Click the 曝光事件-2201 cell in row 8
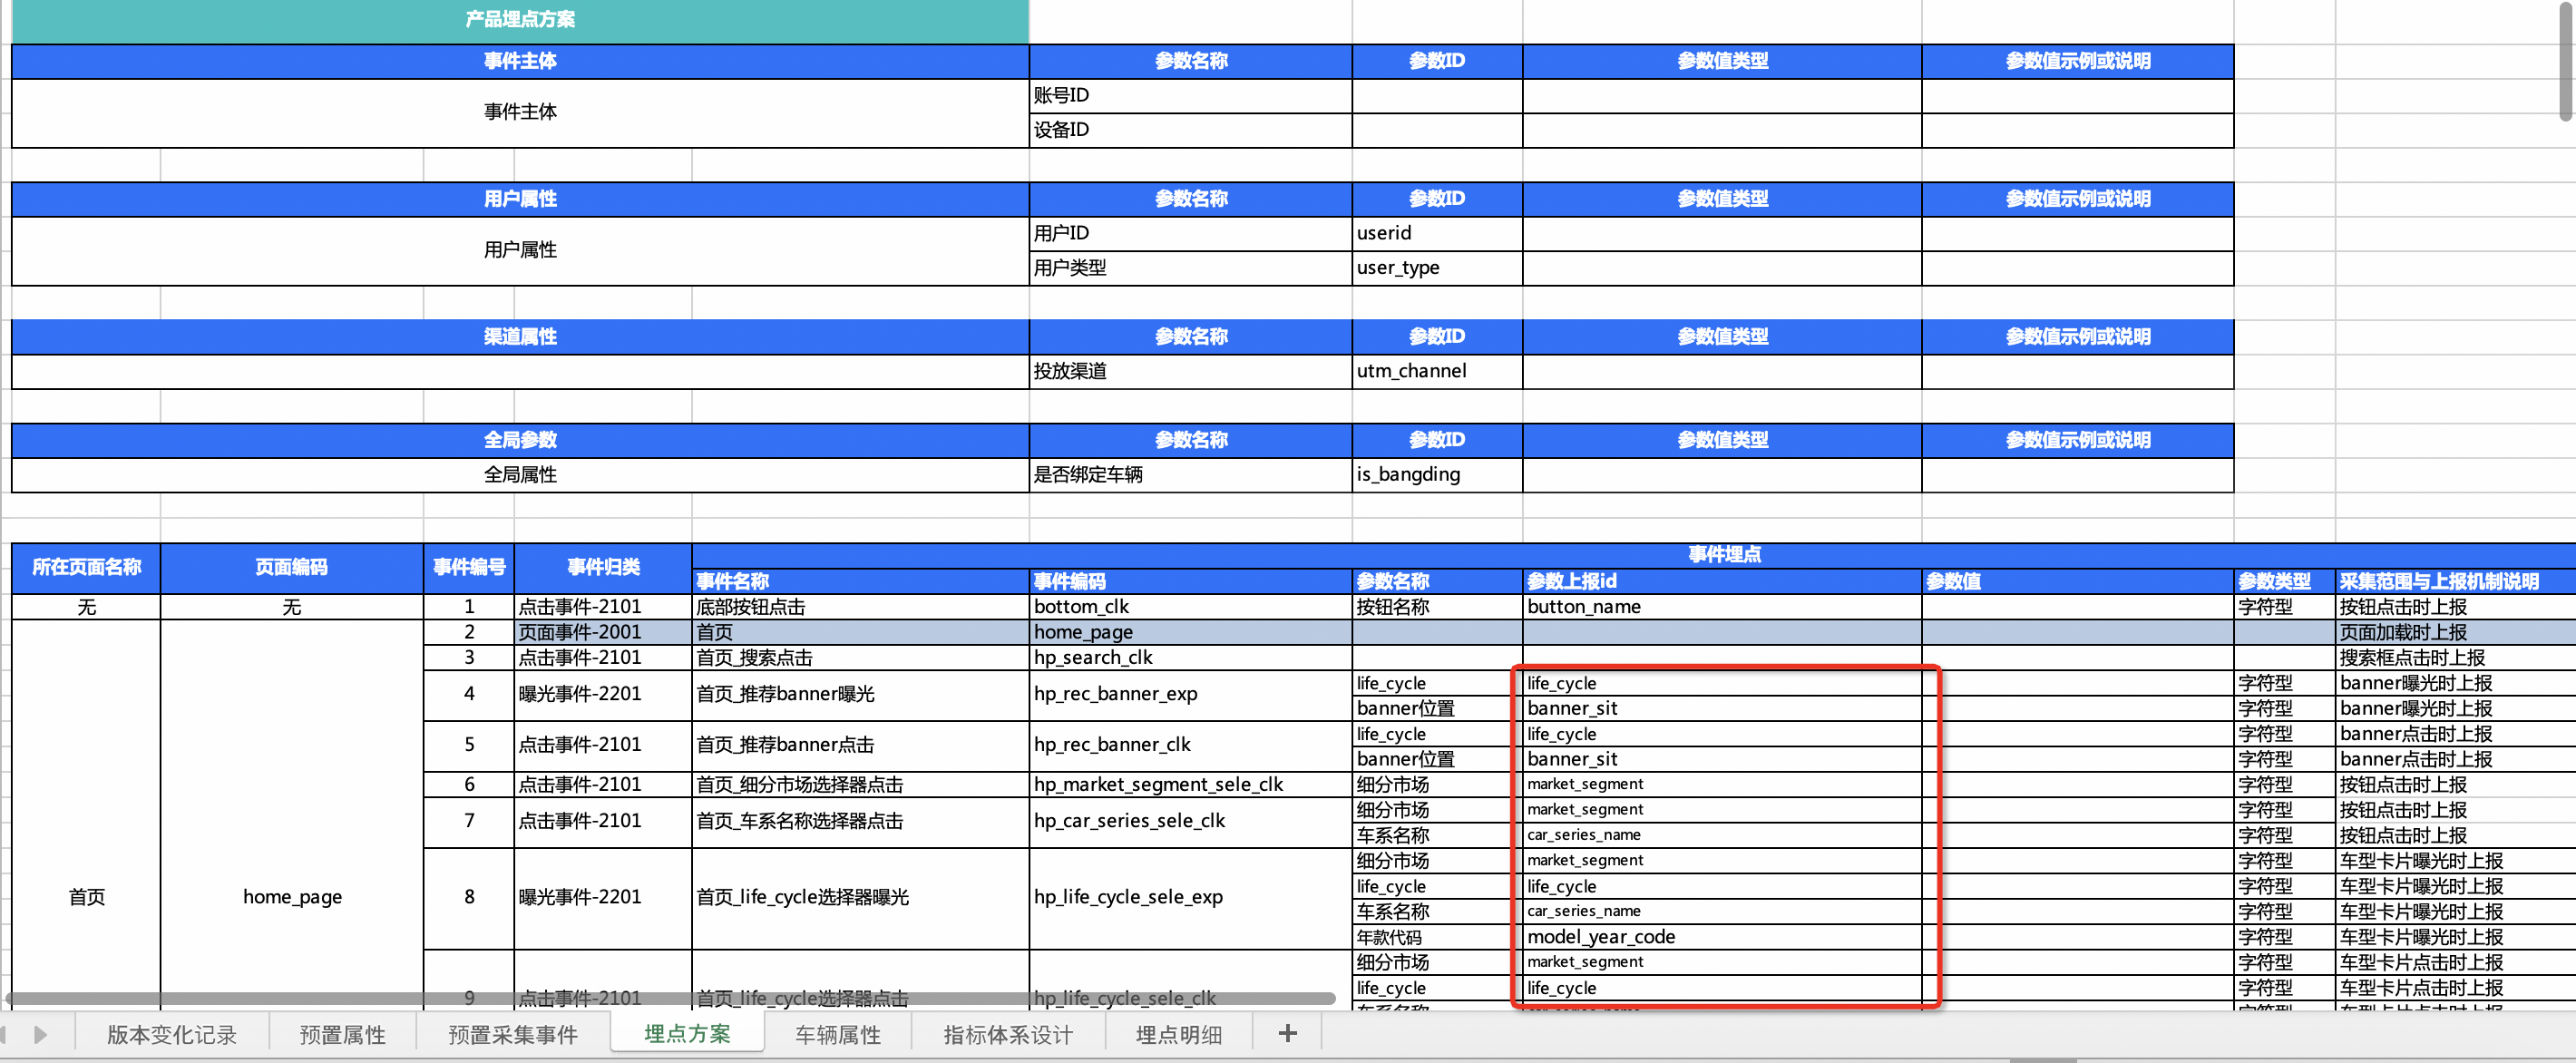 (603, 898)
